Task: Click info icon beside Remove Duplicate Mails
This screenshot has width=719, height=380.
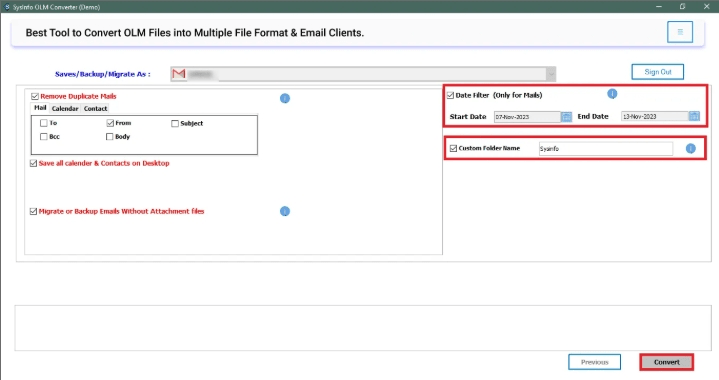Action: 285,98
